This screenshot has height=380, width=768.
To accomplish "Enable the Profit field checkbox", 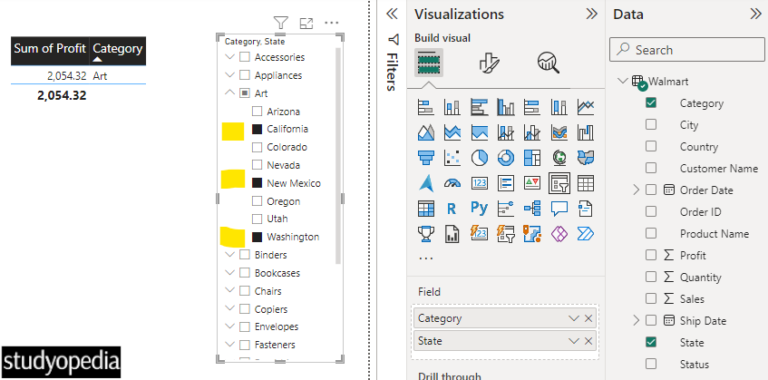I will (651, 255).
